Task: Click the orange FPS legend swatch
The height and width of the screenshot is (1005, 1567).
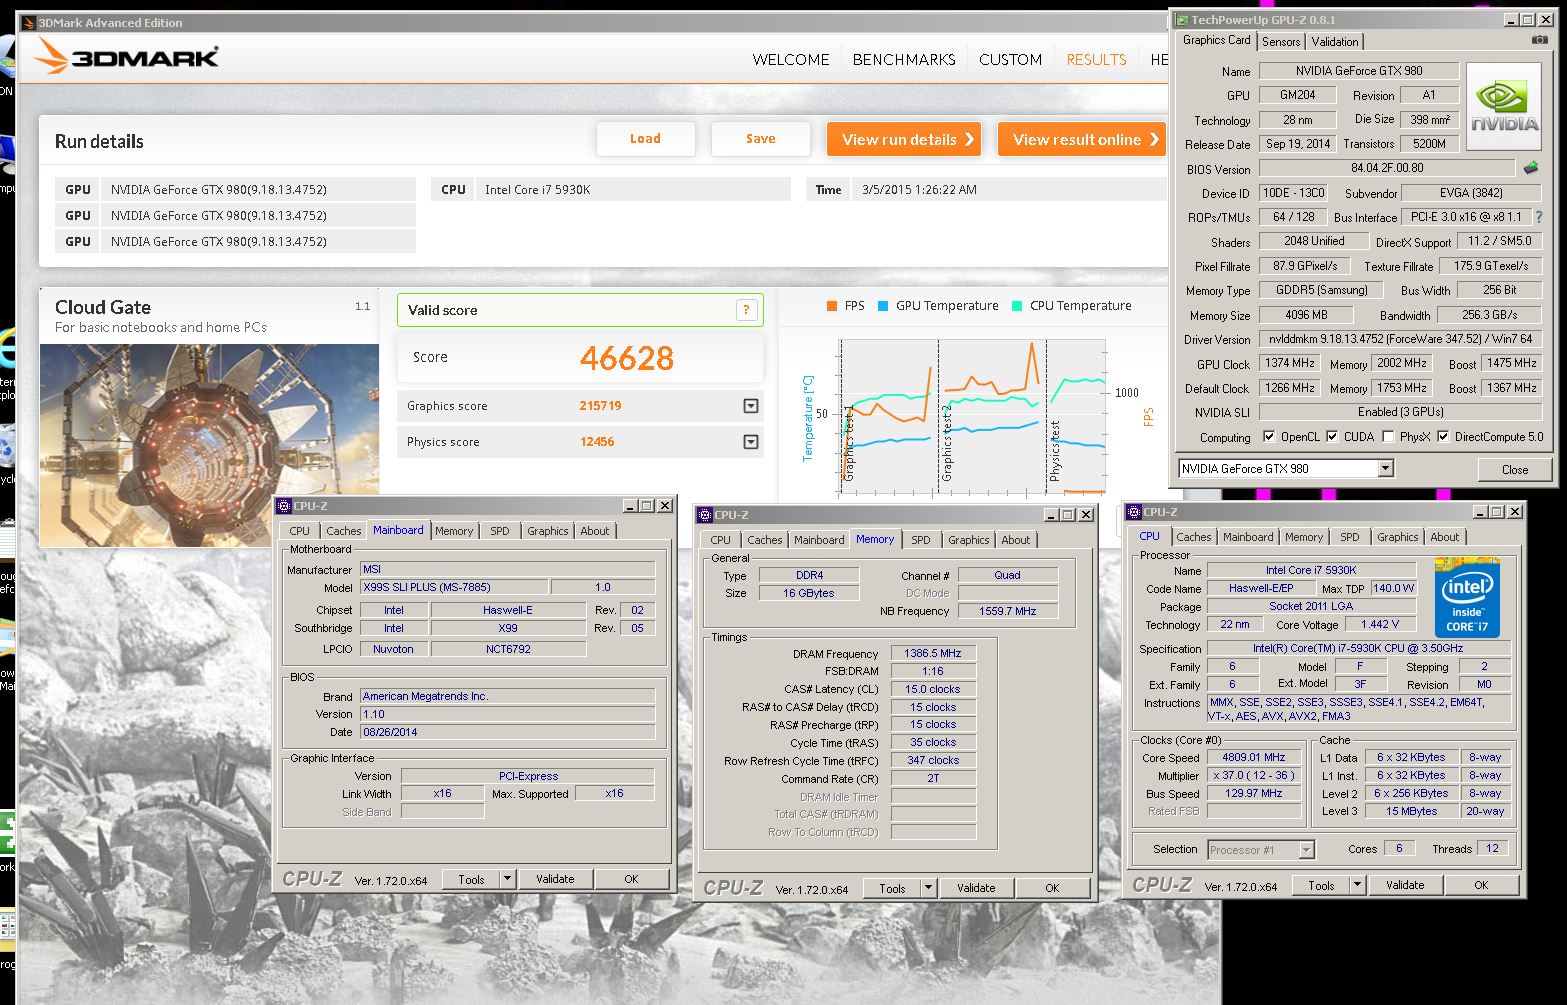Action: [x=832, y=306]
